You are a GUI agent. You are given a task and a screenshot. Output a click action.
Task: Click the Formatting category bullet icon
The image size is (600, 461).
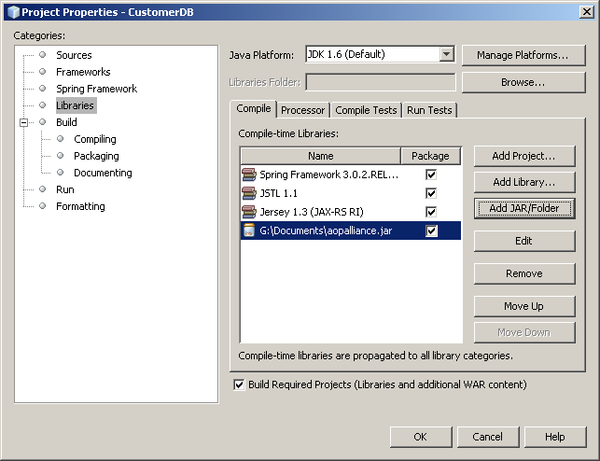(42, 206)
